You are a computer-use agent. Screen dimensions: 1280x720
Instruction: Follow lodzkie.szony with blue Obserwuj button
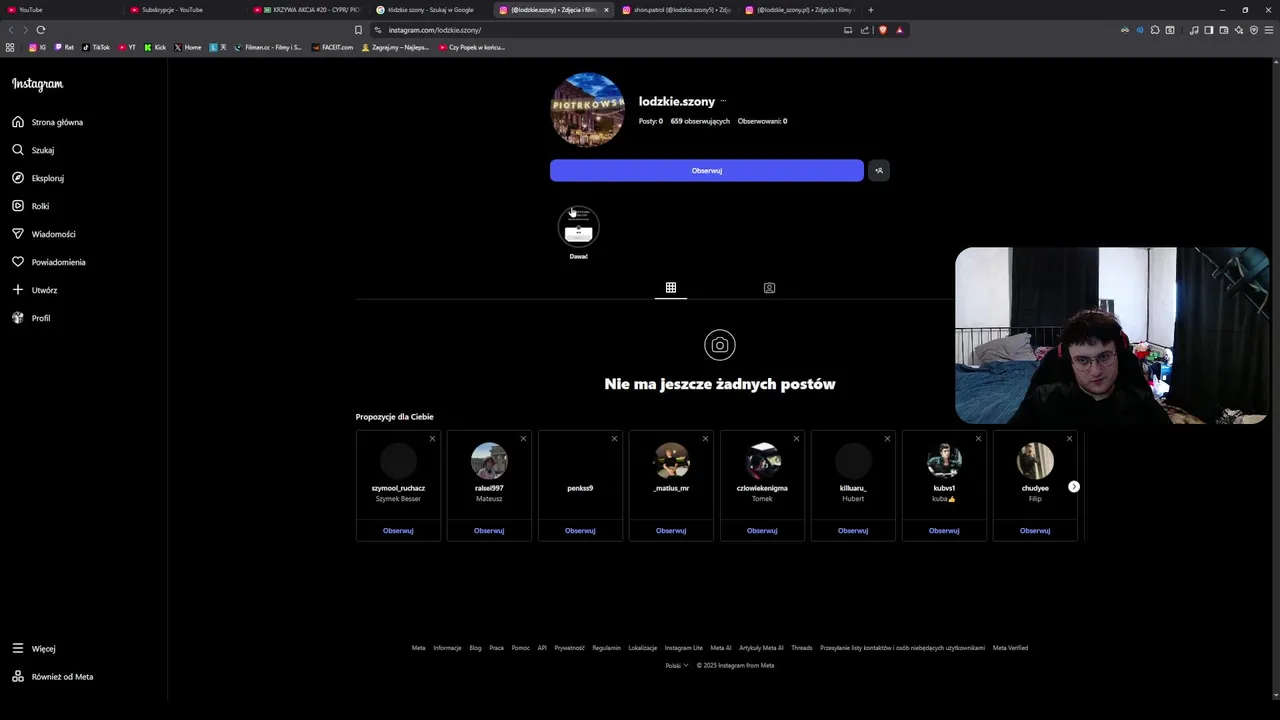(706, 170)
